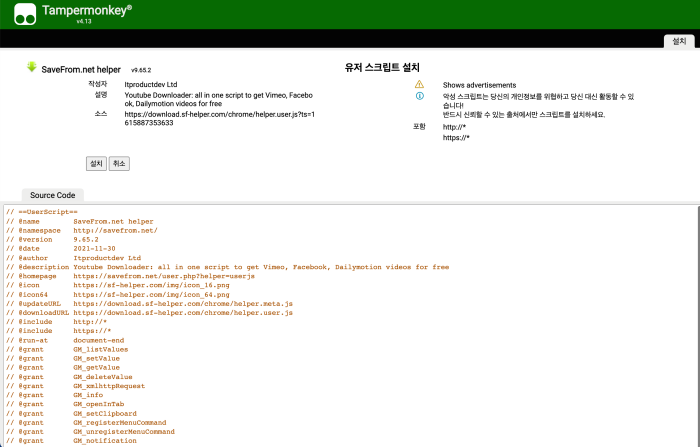Click the author name Itproductdev Ltd

(151, 84)
